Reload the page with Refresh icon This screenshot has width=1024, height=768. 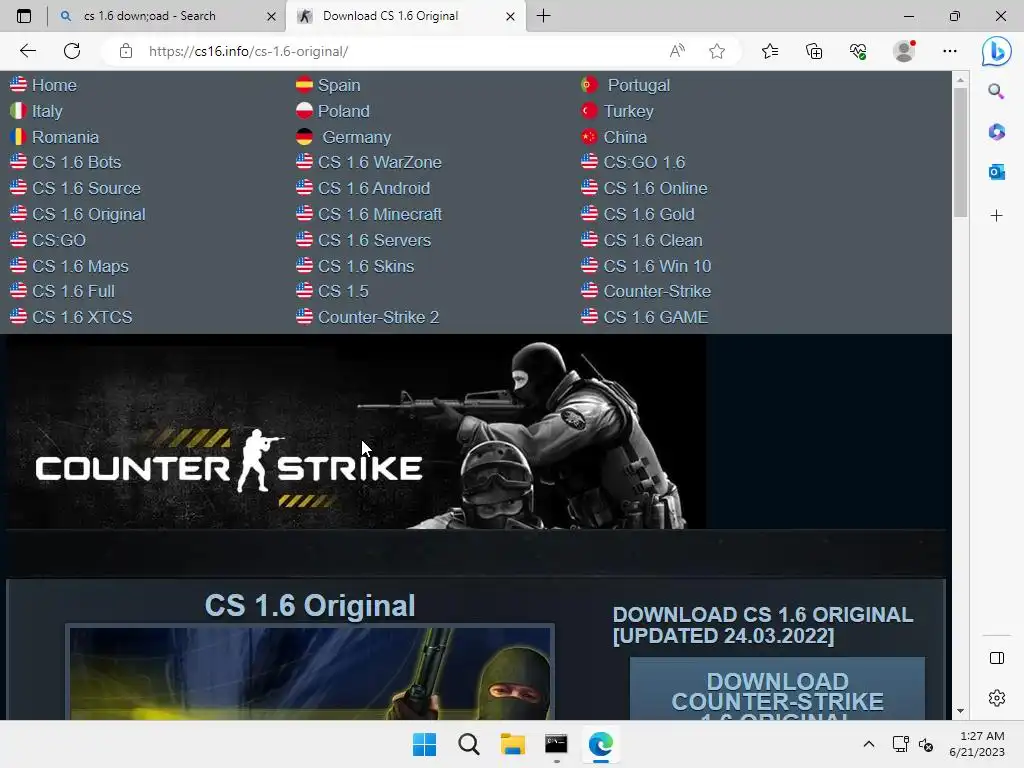coord(72,51)
